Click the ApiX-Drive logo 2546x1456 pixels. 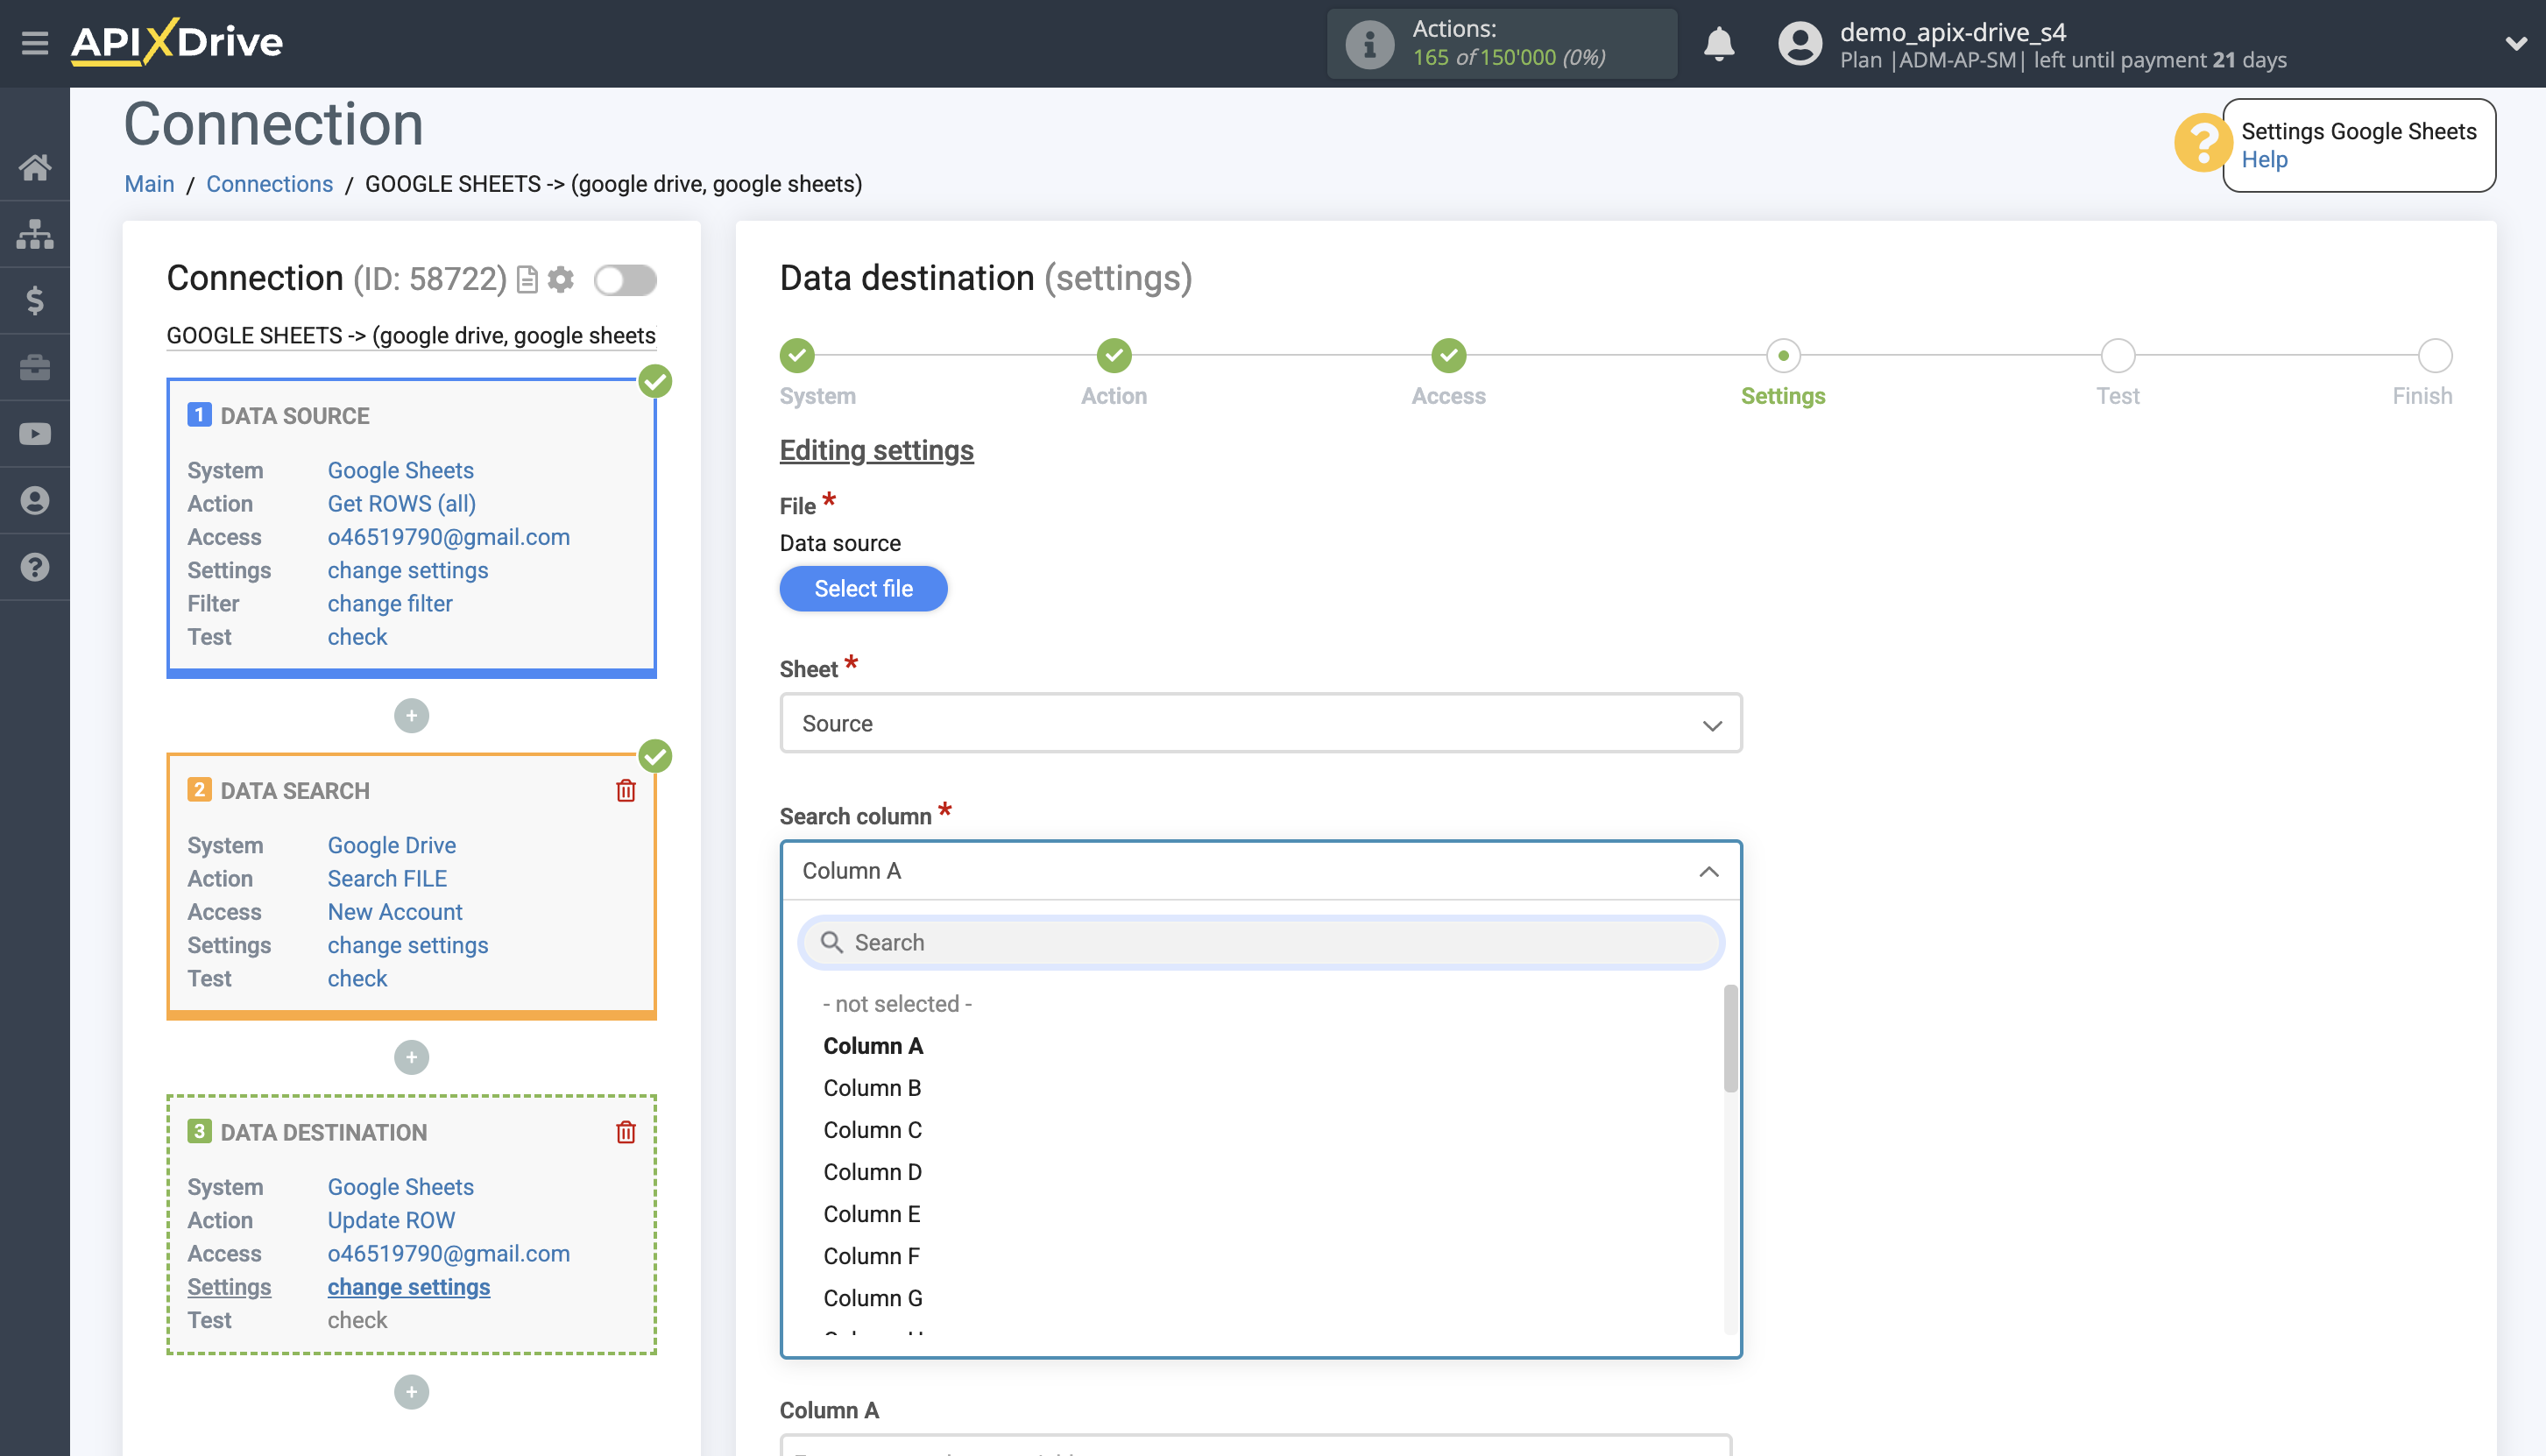[177, 42]
